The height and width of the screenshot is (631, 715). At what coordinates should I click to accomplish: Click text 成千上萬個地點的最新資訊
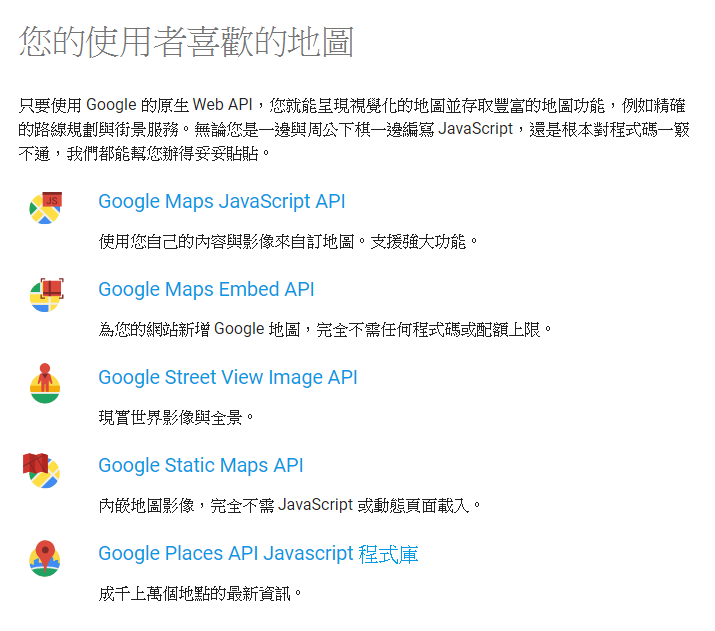[195, 594]
